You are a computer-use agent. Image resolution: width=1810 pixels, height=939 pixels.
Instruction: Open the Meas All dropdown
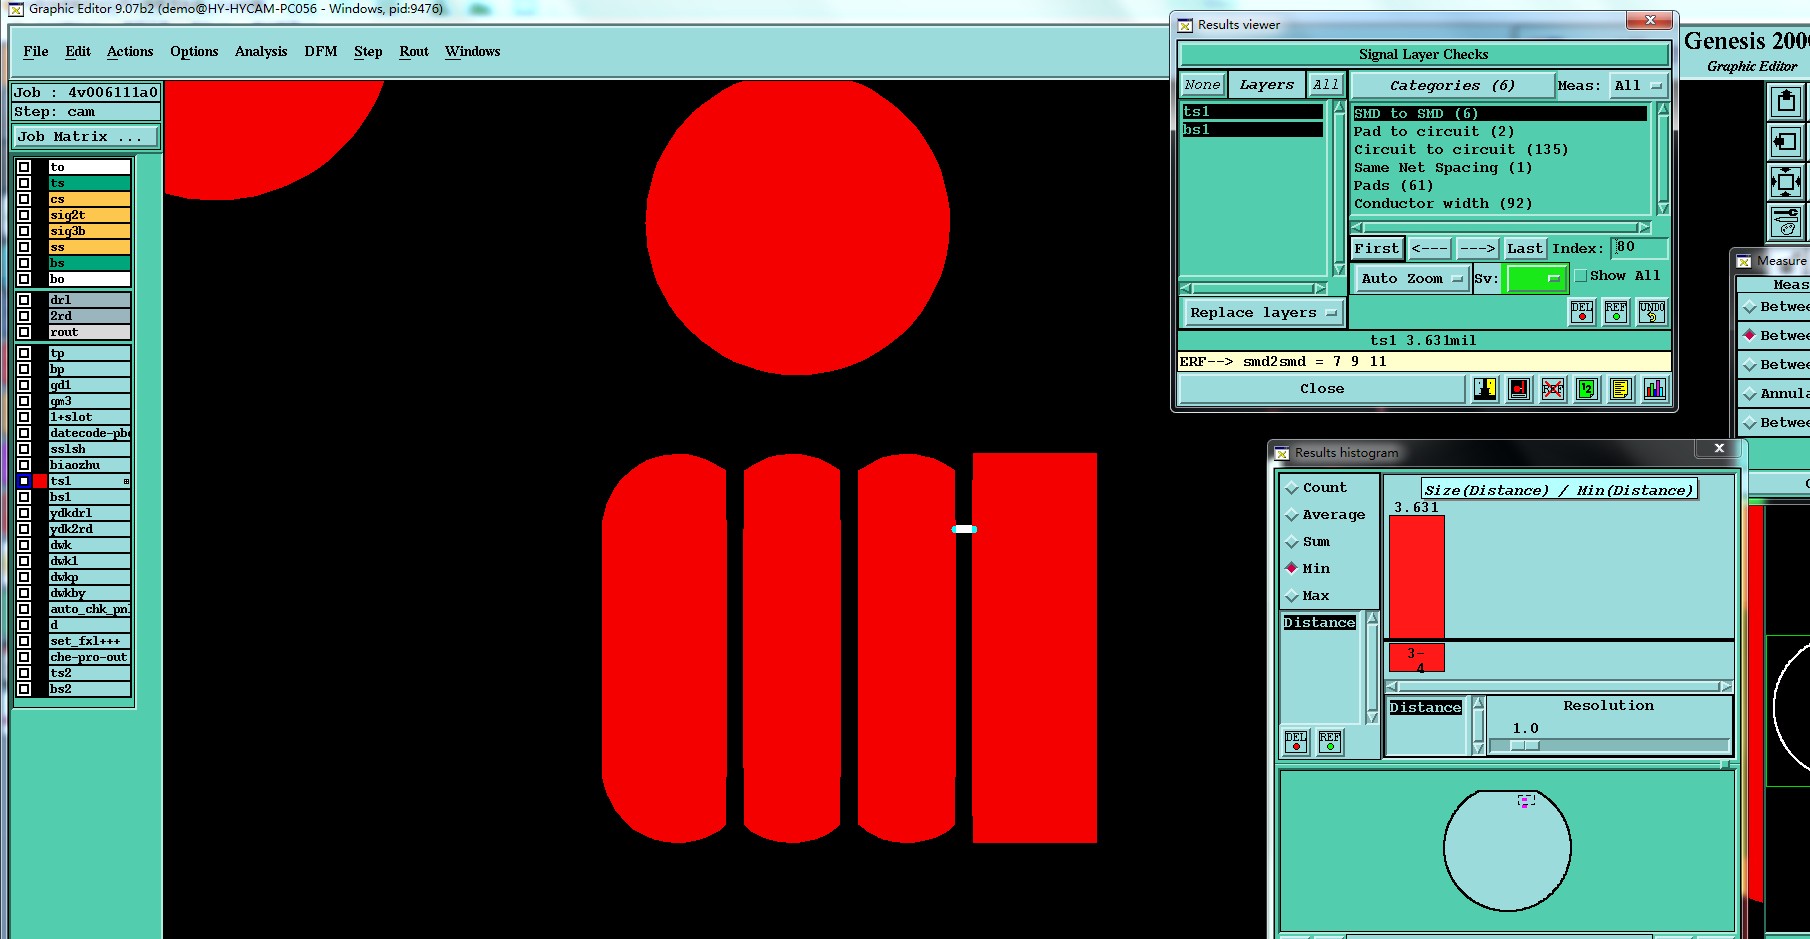click(x=1637, y=86)
